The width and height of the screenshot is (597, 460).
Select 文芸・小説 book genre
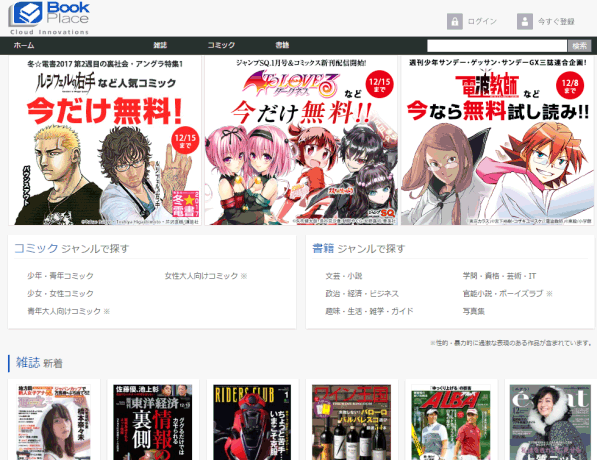pos(344,276)
